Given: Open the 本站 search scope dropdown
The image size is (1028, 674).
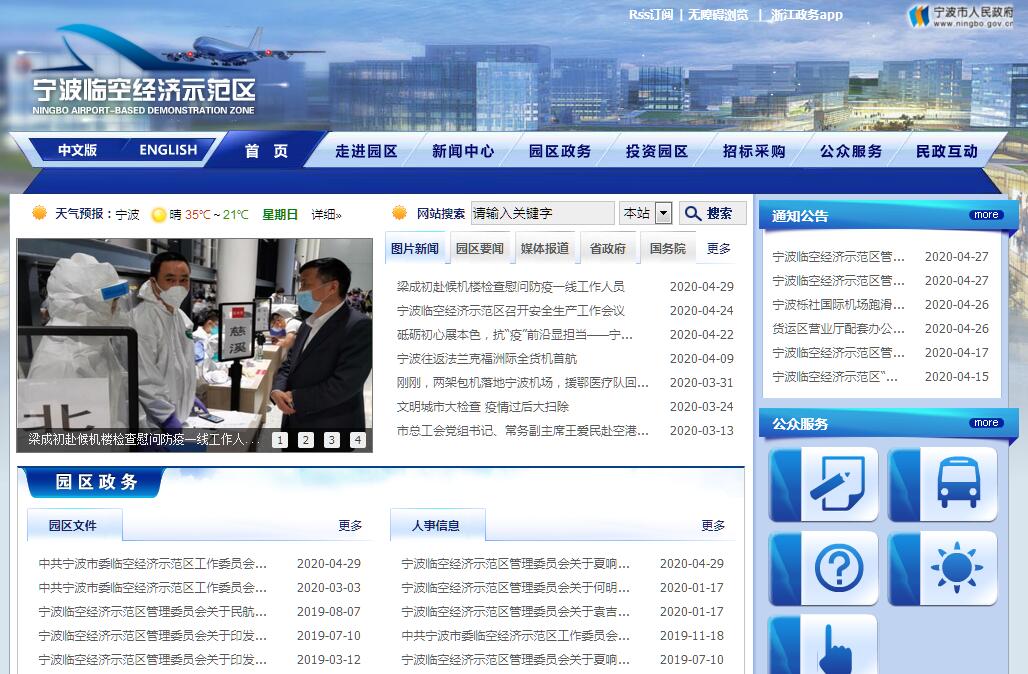Looking at the screenshot, I should tap(646, 213).
